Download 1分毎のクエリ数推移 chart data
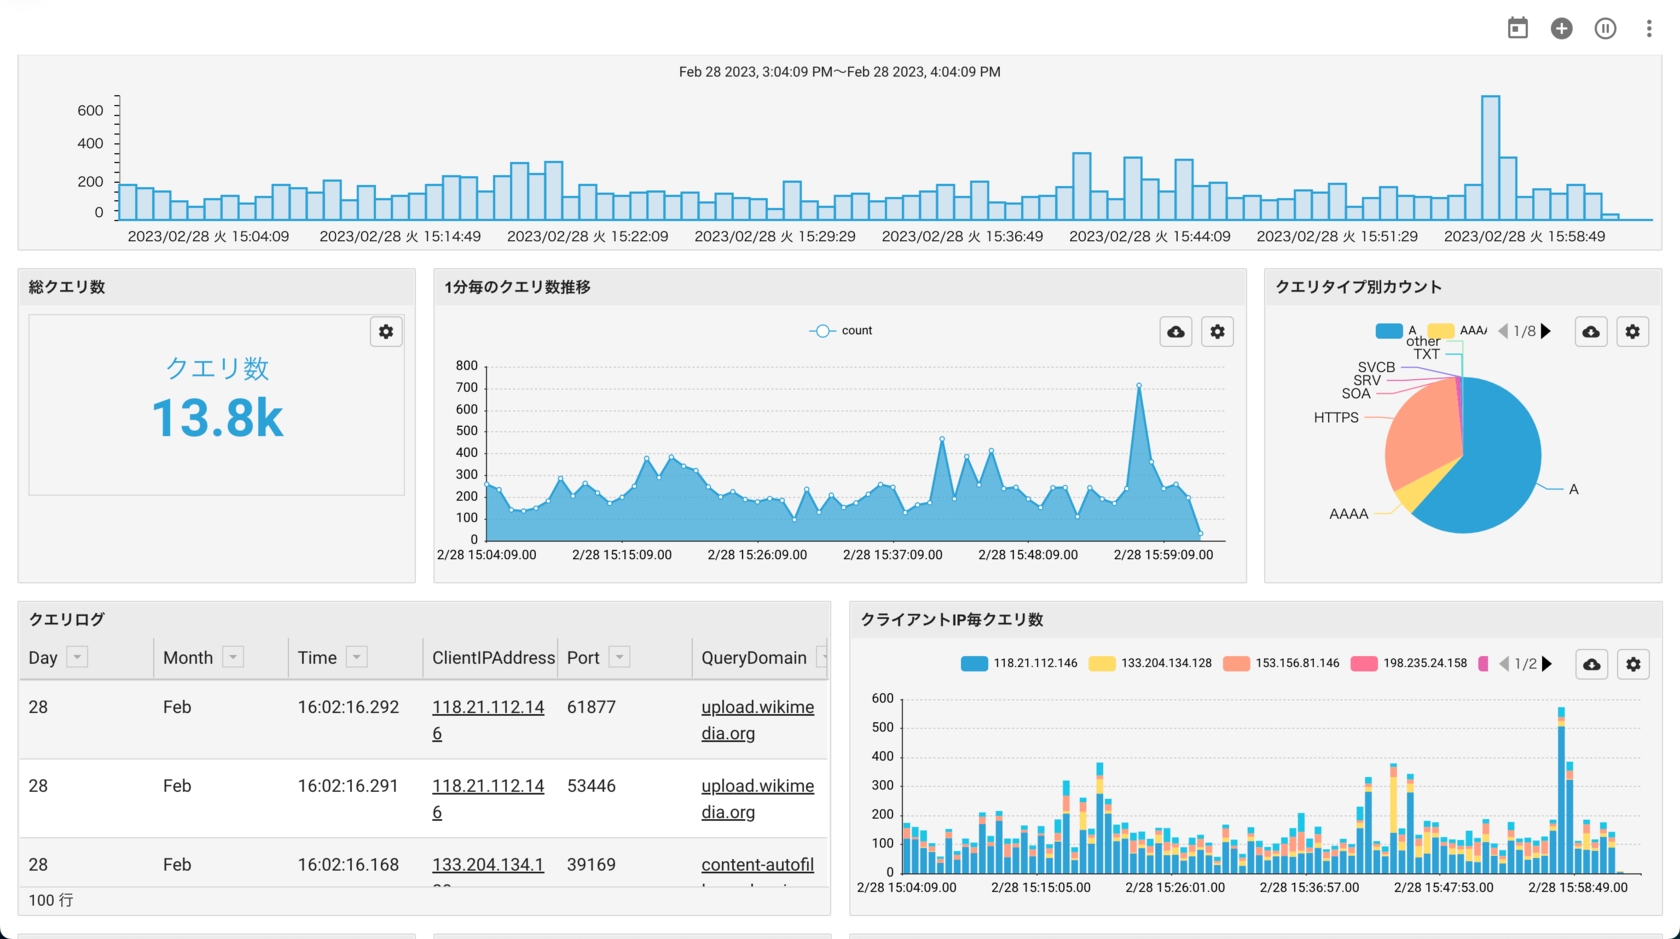The image size is (1680, 939). click(1176, 331)
